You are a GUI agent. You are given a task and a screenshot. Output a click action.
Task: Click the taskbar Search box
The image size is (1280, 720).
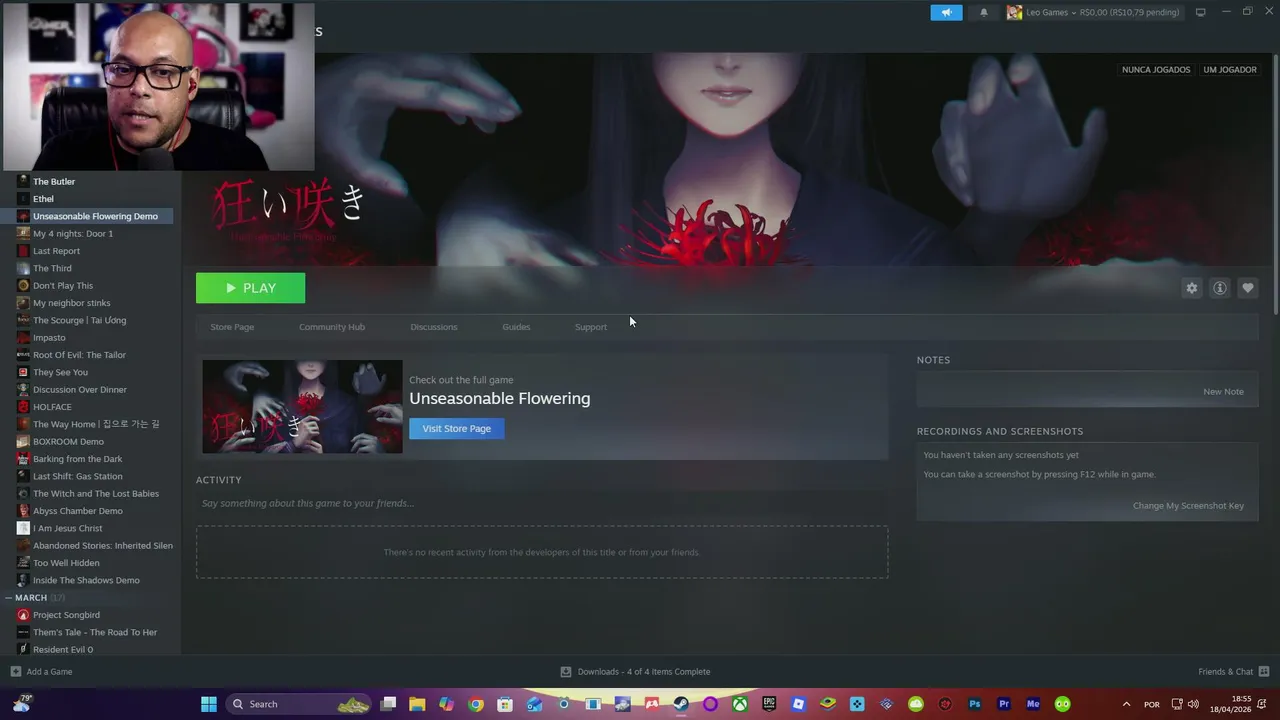(x=297, y=704)
